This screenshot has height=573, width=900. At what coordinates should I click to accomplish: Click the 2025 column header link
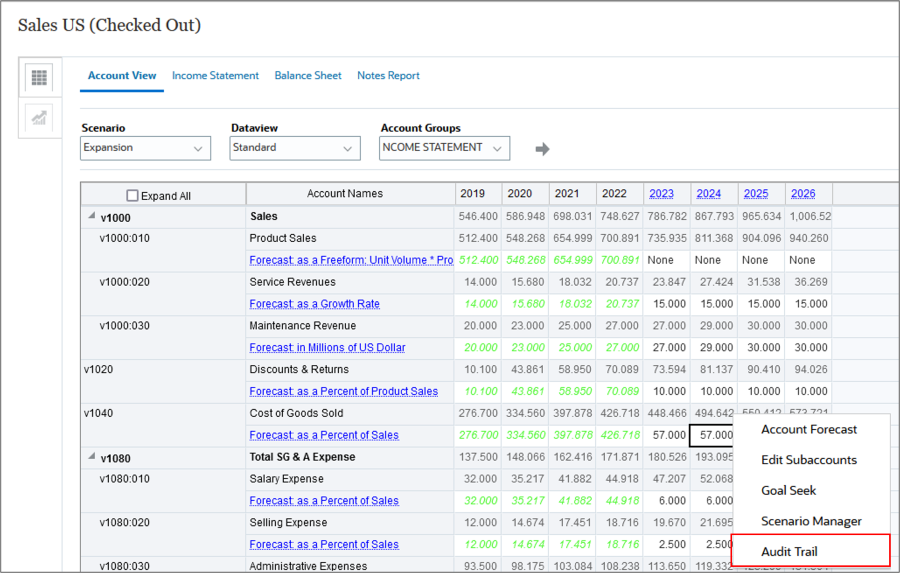[755, 193]
